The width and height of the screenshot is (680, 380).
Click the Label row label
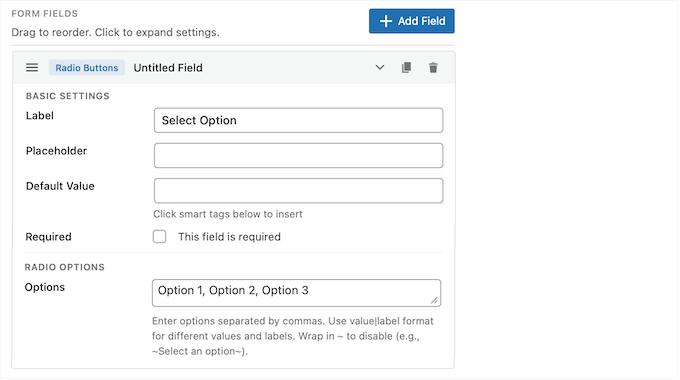39,116
